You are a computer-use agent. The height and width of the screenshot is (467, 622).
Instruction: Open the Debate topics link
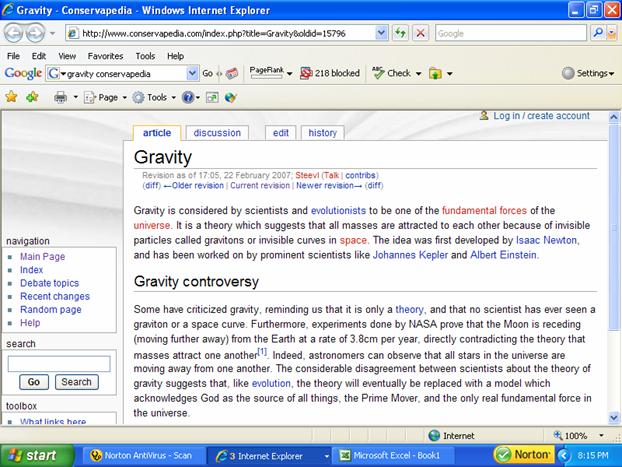50,283
